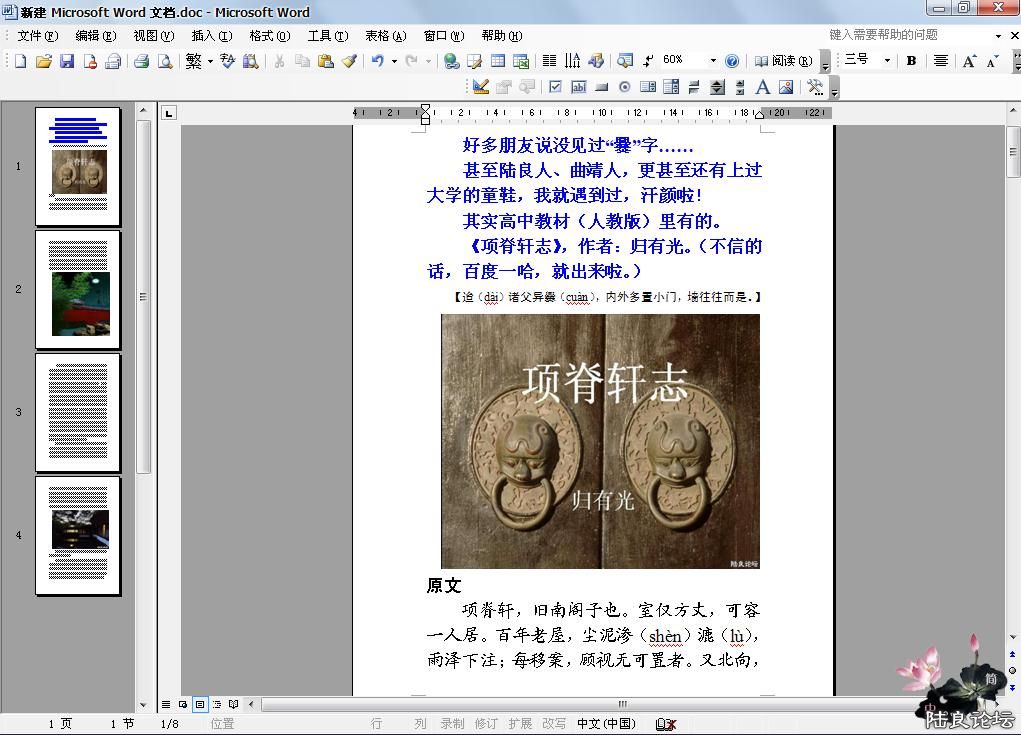This screenshot has width=1021, height=735.
Task: Toggle Bold formatting button
Action: pos(911,61)
